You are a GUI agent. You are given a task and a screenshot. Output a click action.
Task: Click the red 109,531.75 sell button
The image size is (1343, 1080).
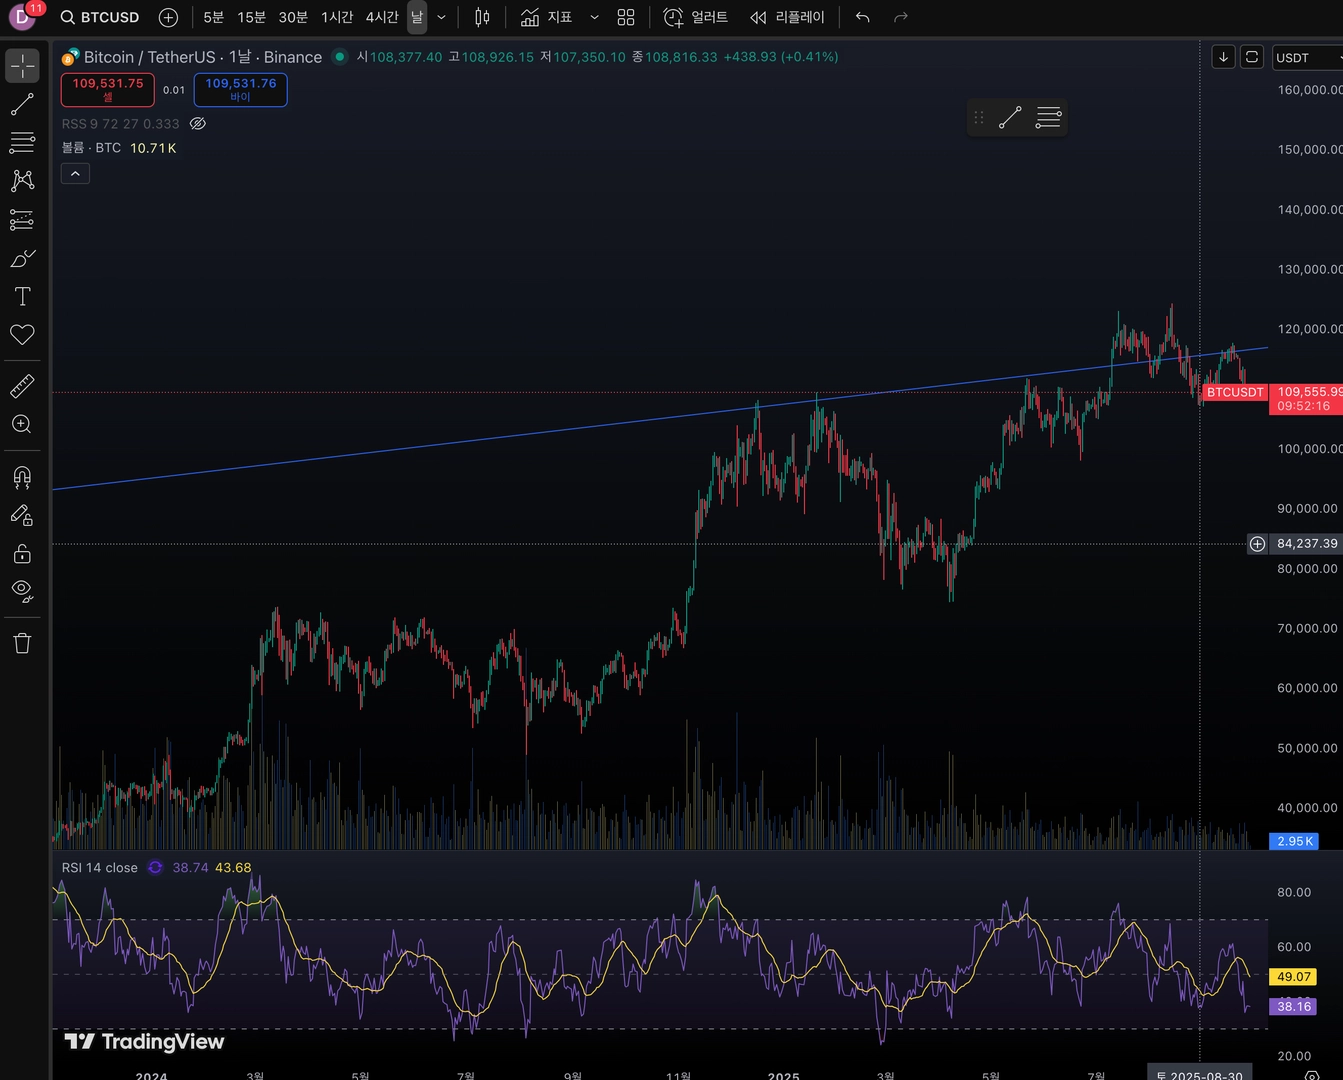[108, 89]
